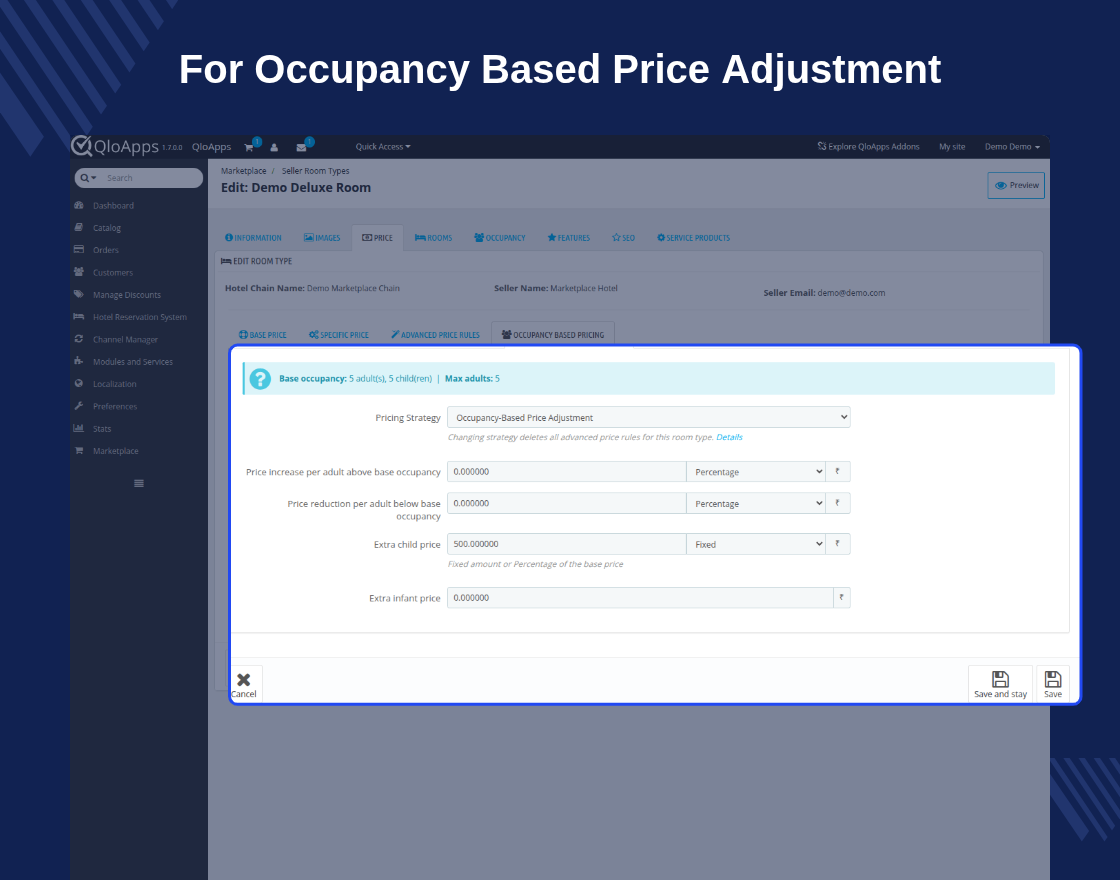Open Dashboard from the sidebar
Viewport: 1120px width, 880px height.
(x=114, y=206)
